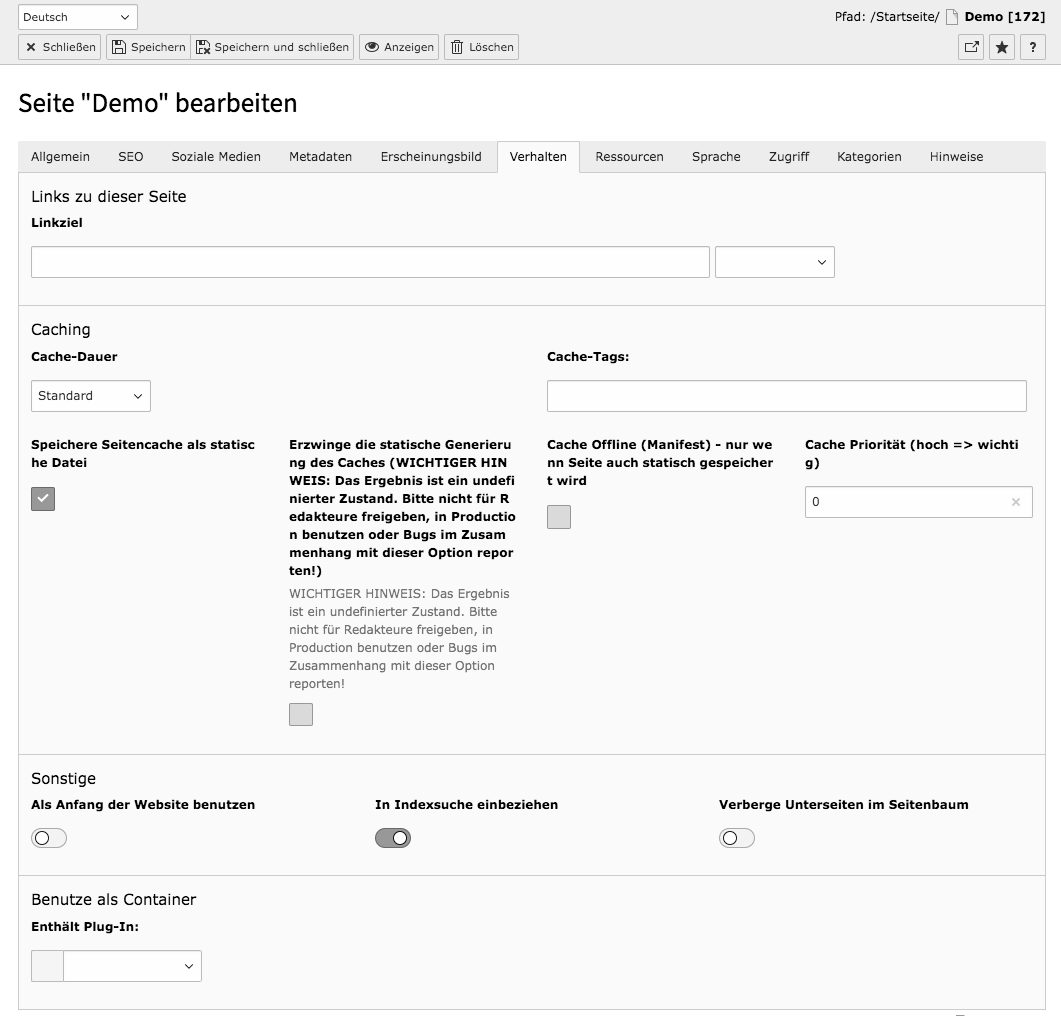The height and width of the screenshot is (1016, 1061).
Task: Preview the page with the Anzeigen eye icon
Action: pos(398,46)
